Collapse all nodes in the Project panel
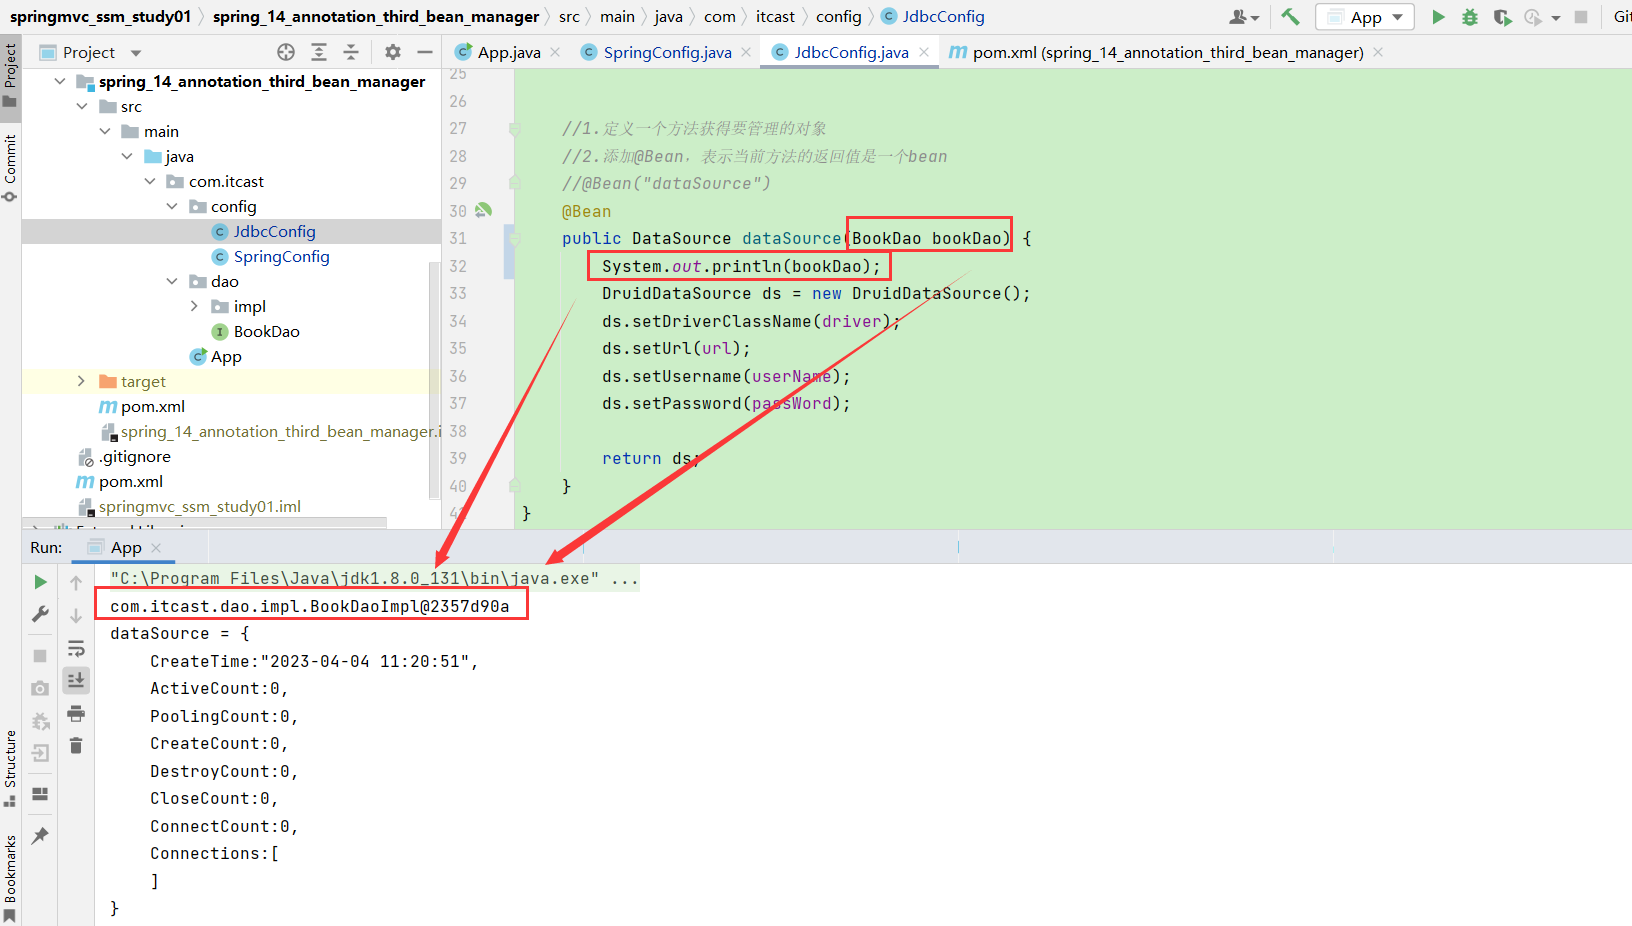The width and height of the screenshot is (1632, 926). tap(351, 52)
